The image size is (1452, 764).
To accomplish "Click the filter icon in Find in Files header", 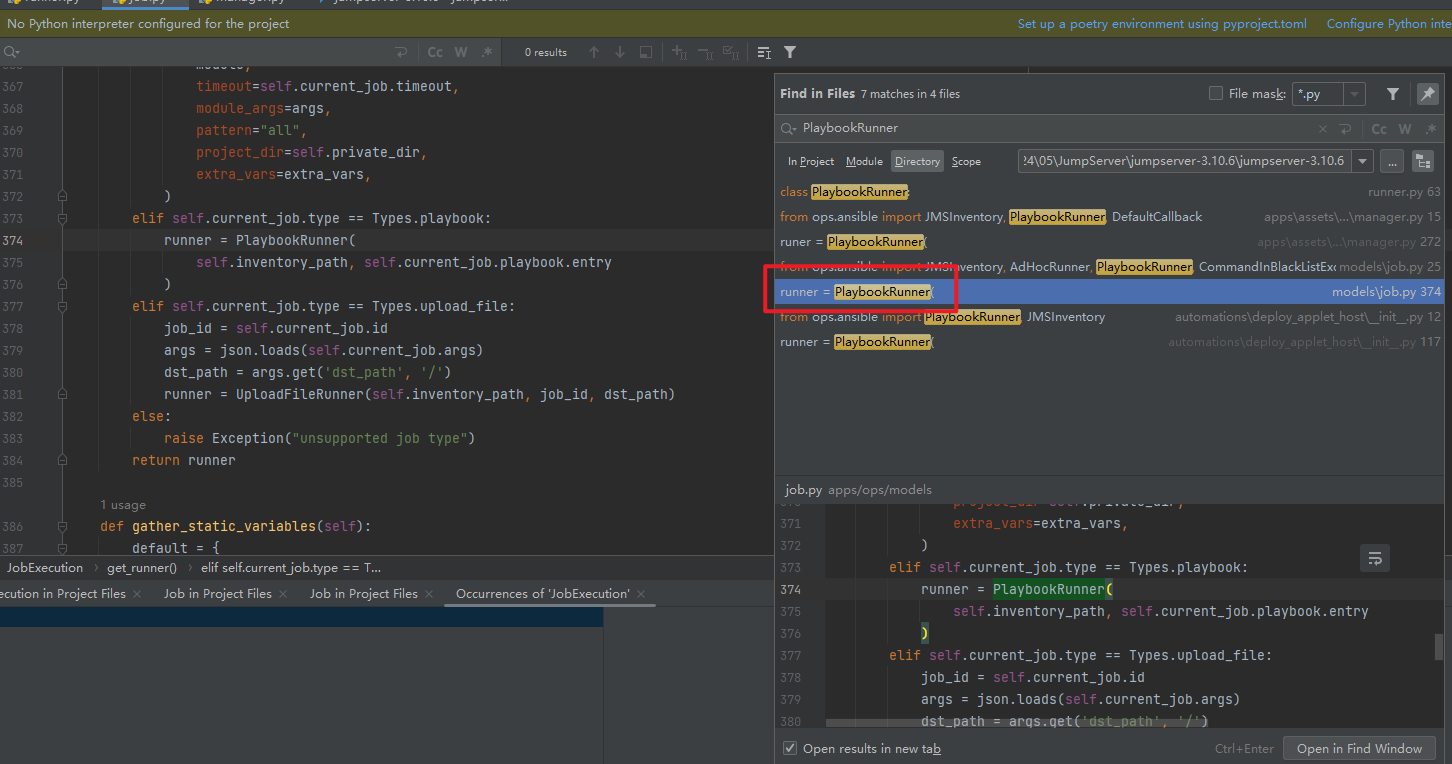I will pos(1392,94).
